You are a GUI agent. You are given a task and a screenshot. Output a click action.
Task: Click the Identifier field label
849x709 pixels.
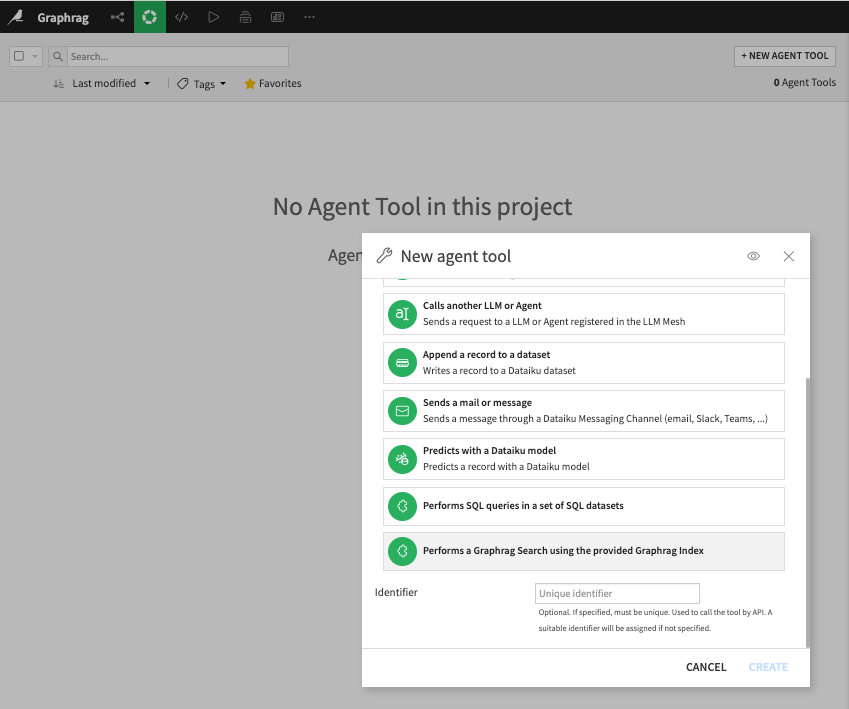point(396,592)
